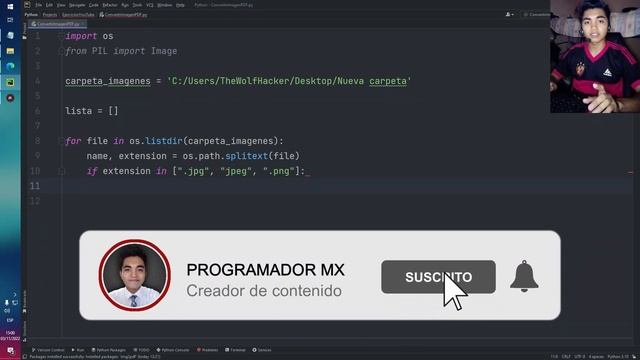Open the View menu
Screen dimensions: 640x360
[61, 5]
